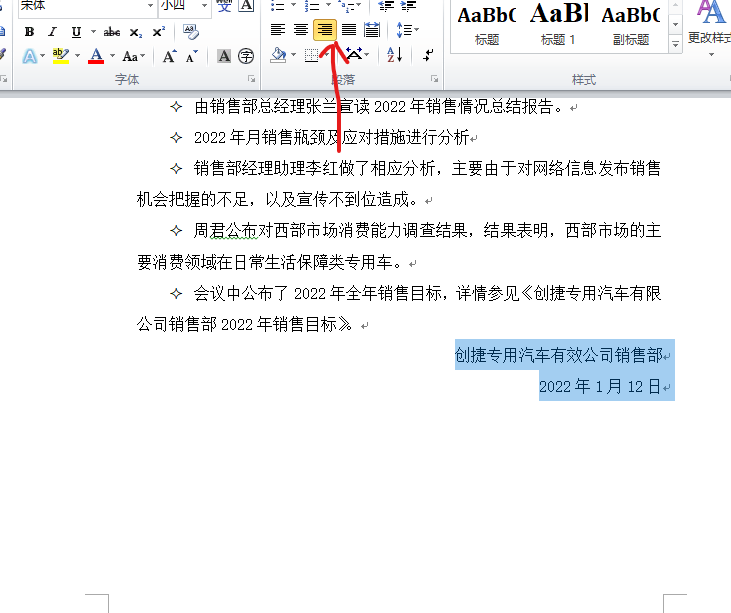Image resolution: width=731 pixels, height=613 pixels.
Task: Toggle subscript formatting
Action: 136,32
